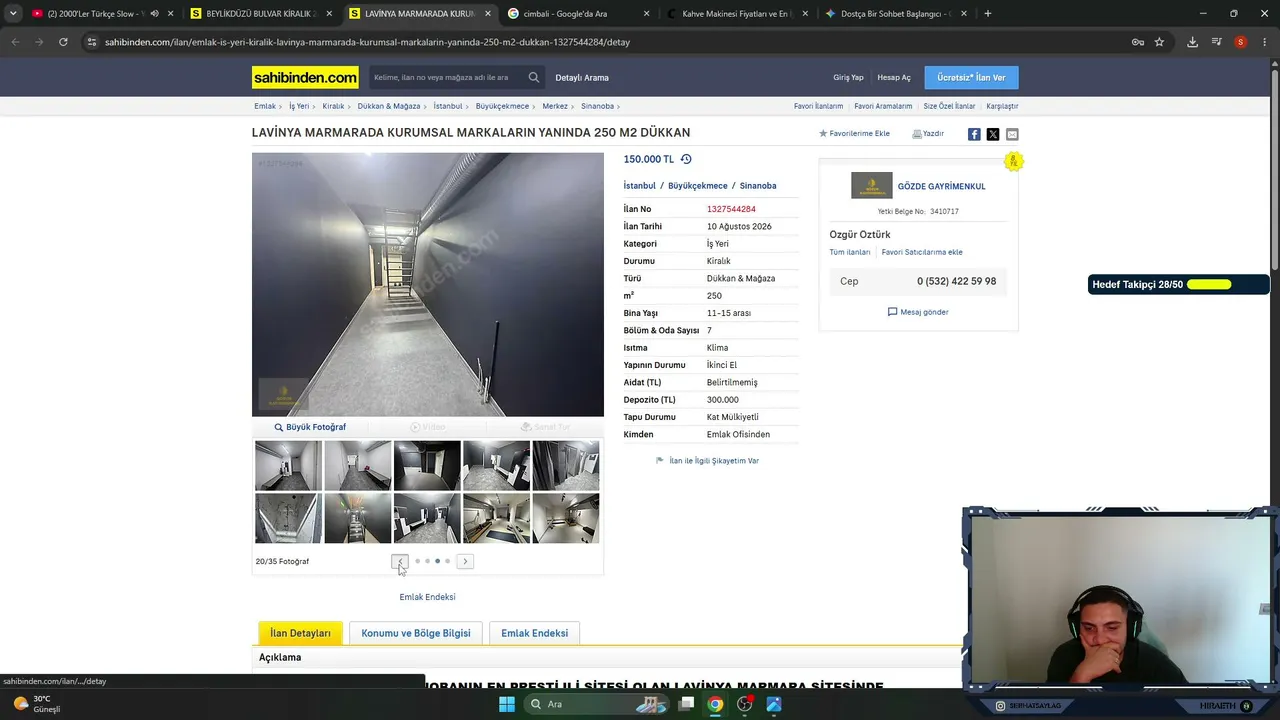Click the Sinanoba breadcrumb link

(x=597, y=106)
